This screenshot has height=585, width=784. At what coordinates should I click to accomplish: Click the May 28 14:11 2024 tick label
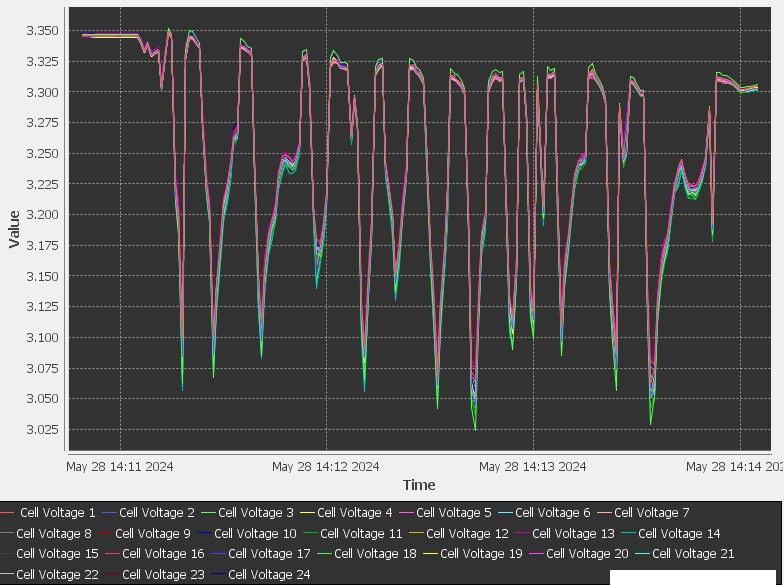(120, 467)
